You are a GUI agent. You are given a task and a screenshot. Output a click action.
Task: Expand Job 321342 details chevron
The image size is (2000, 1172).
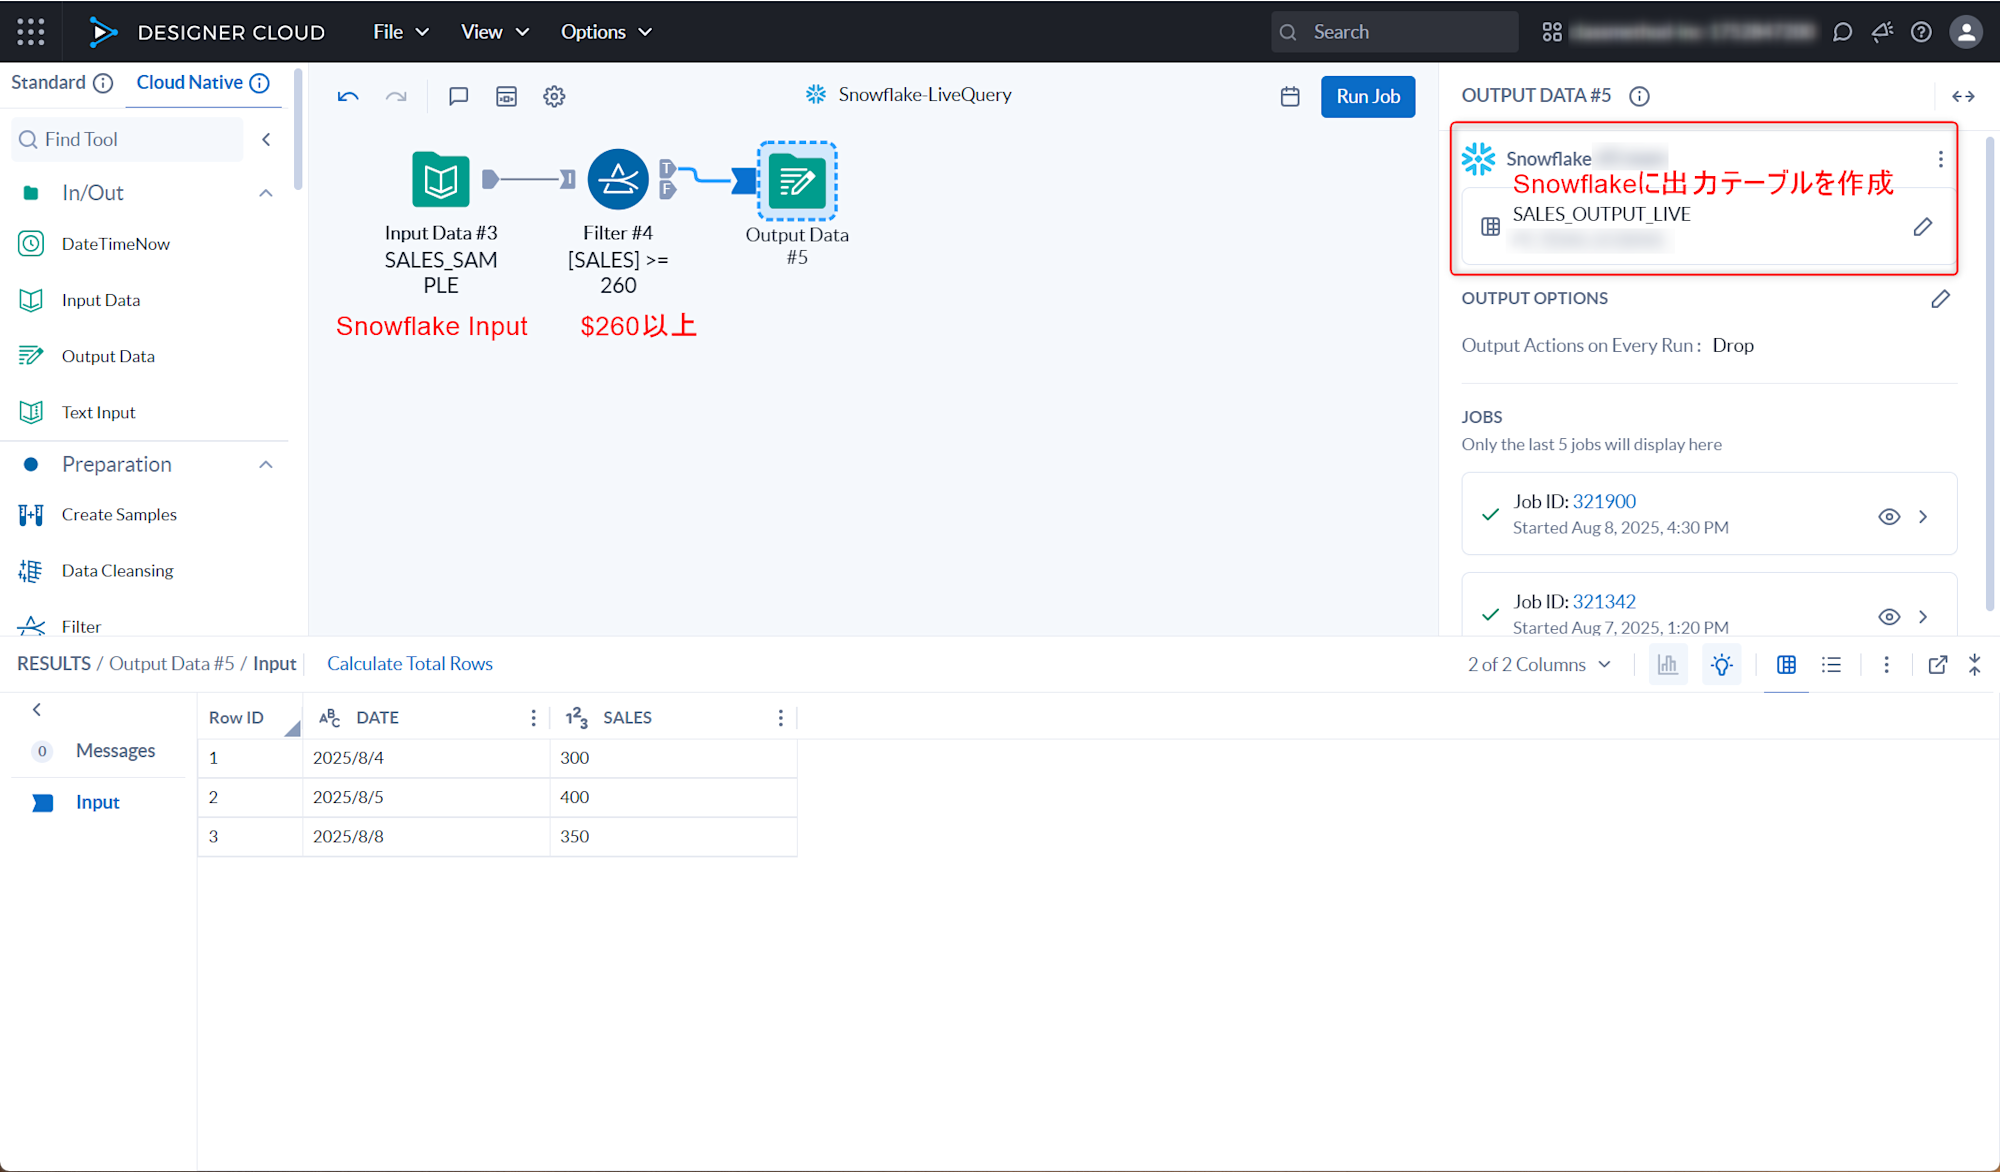[1923, 617]
